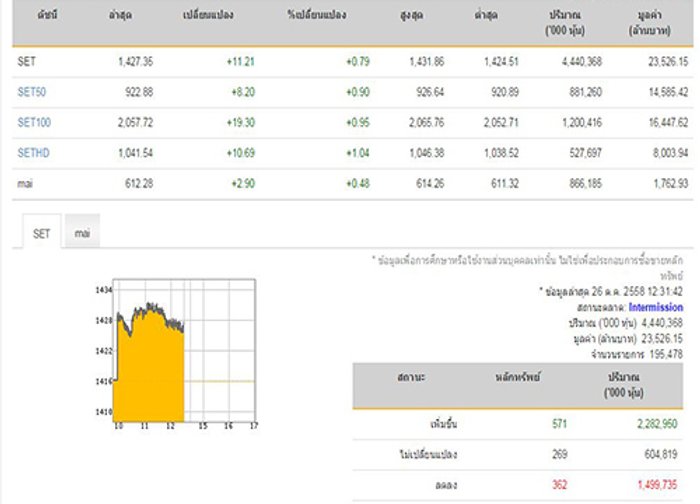This screenshot has width=700, height=504.
Task: Click SET50 volume 881,260
Action: click(x=585, y=92)
